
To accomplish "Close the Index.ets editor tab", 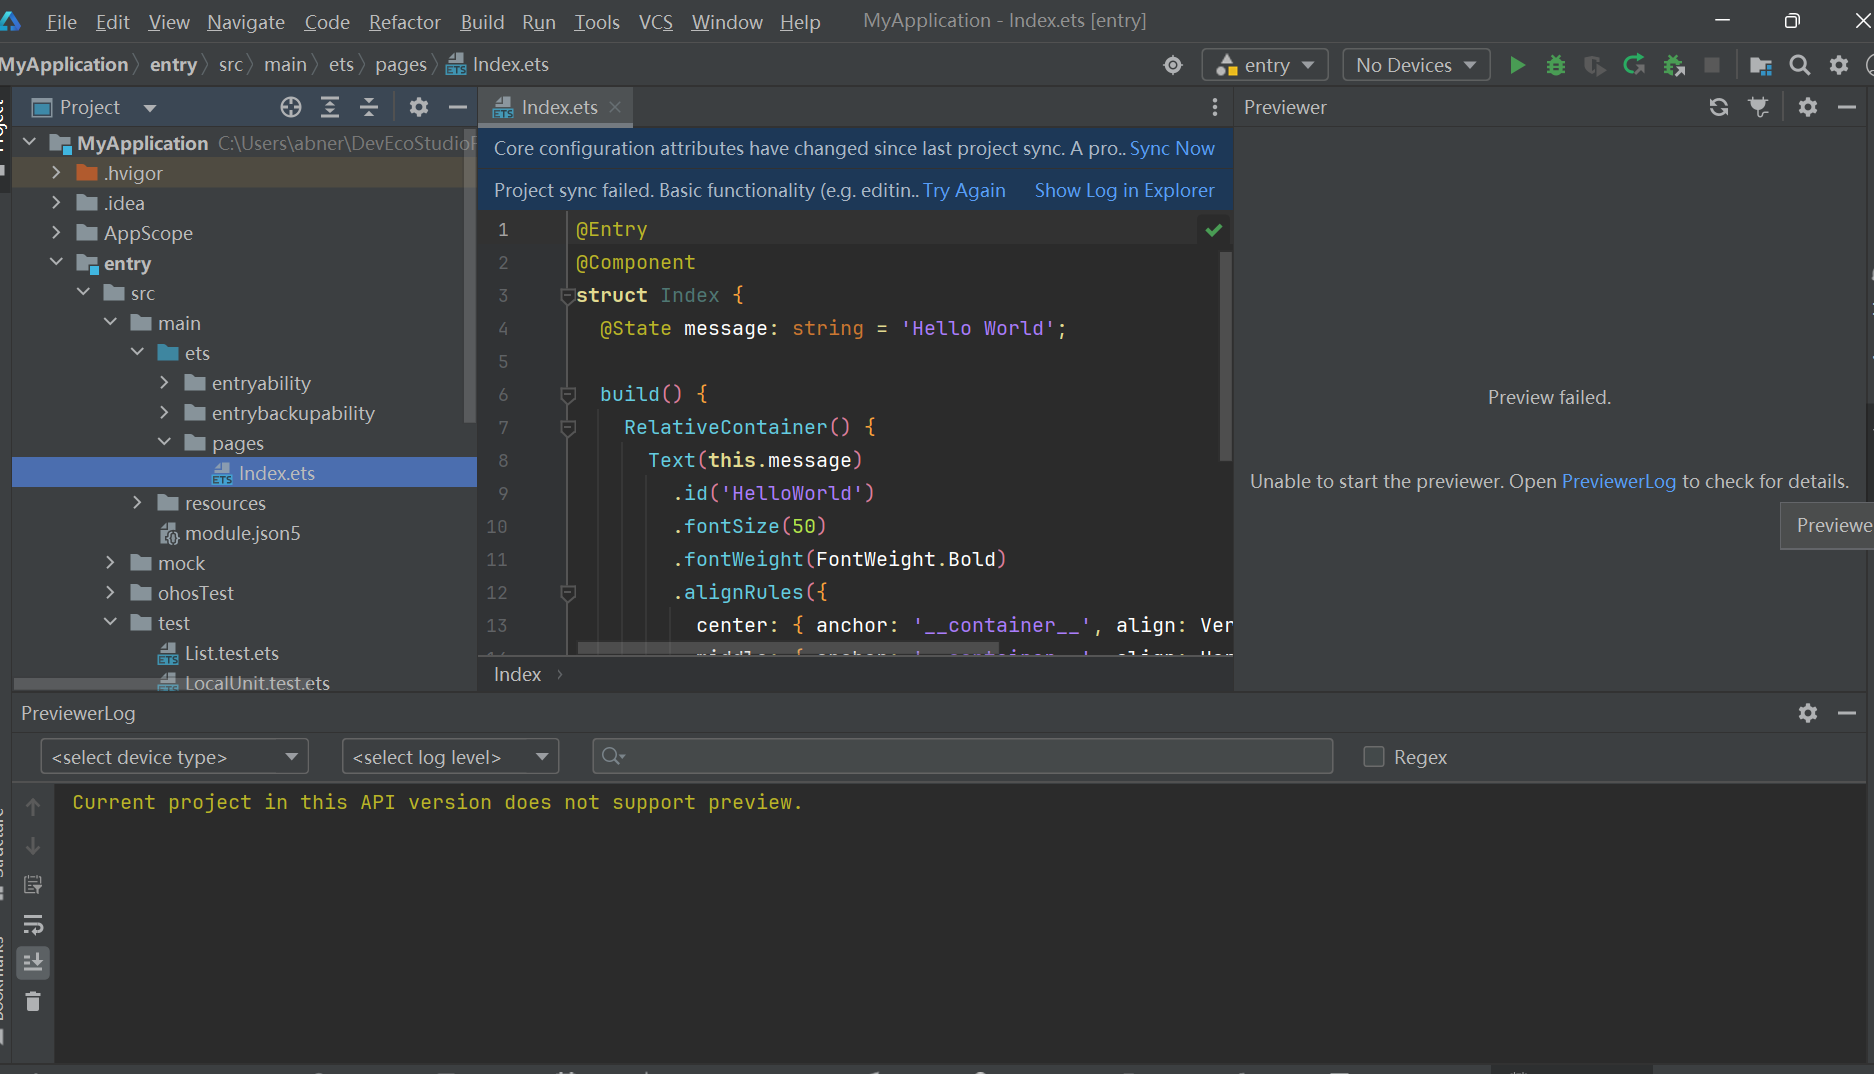I will click(x=615, y=107).
